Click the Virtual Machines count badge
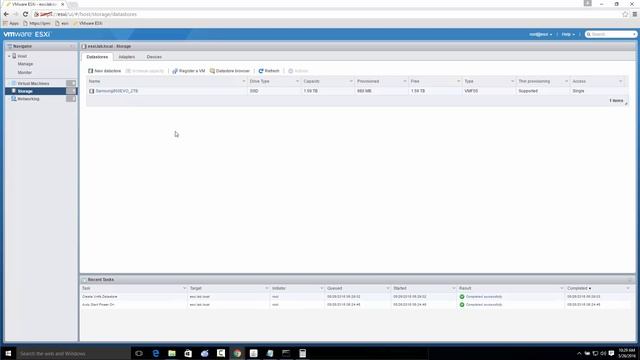640x360 pixels. click(71, 83)
